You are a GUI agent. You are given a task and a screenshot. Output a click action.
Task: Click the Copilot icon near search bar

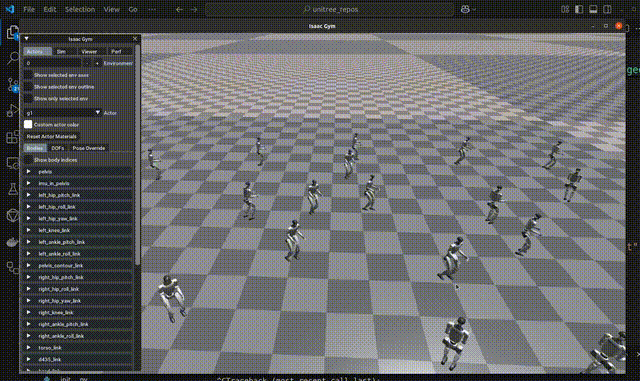pos(465,9)
